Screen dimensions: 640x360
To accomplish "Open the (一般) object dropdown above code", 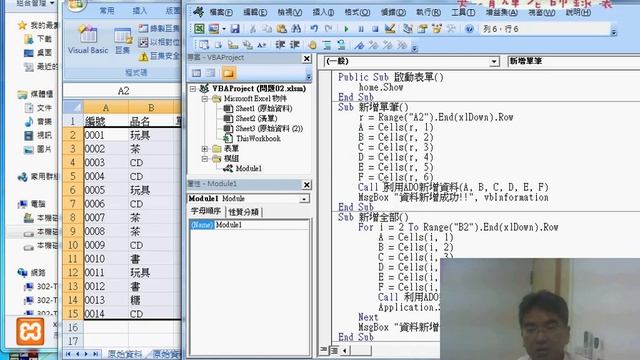I will [494, 62].
